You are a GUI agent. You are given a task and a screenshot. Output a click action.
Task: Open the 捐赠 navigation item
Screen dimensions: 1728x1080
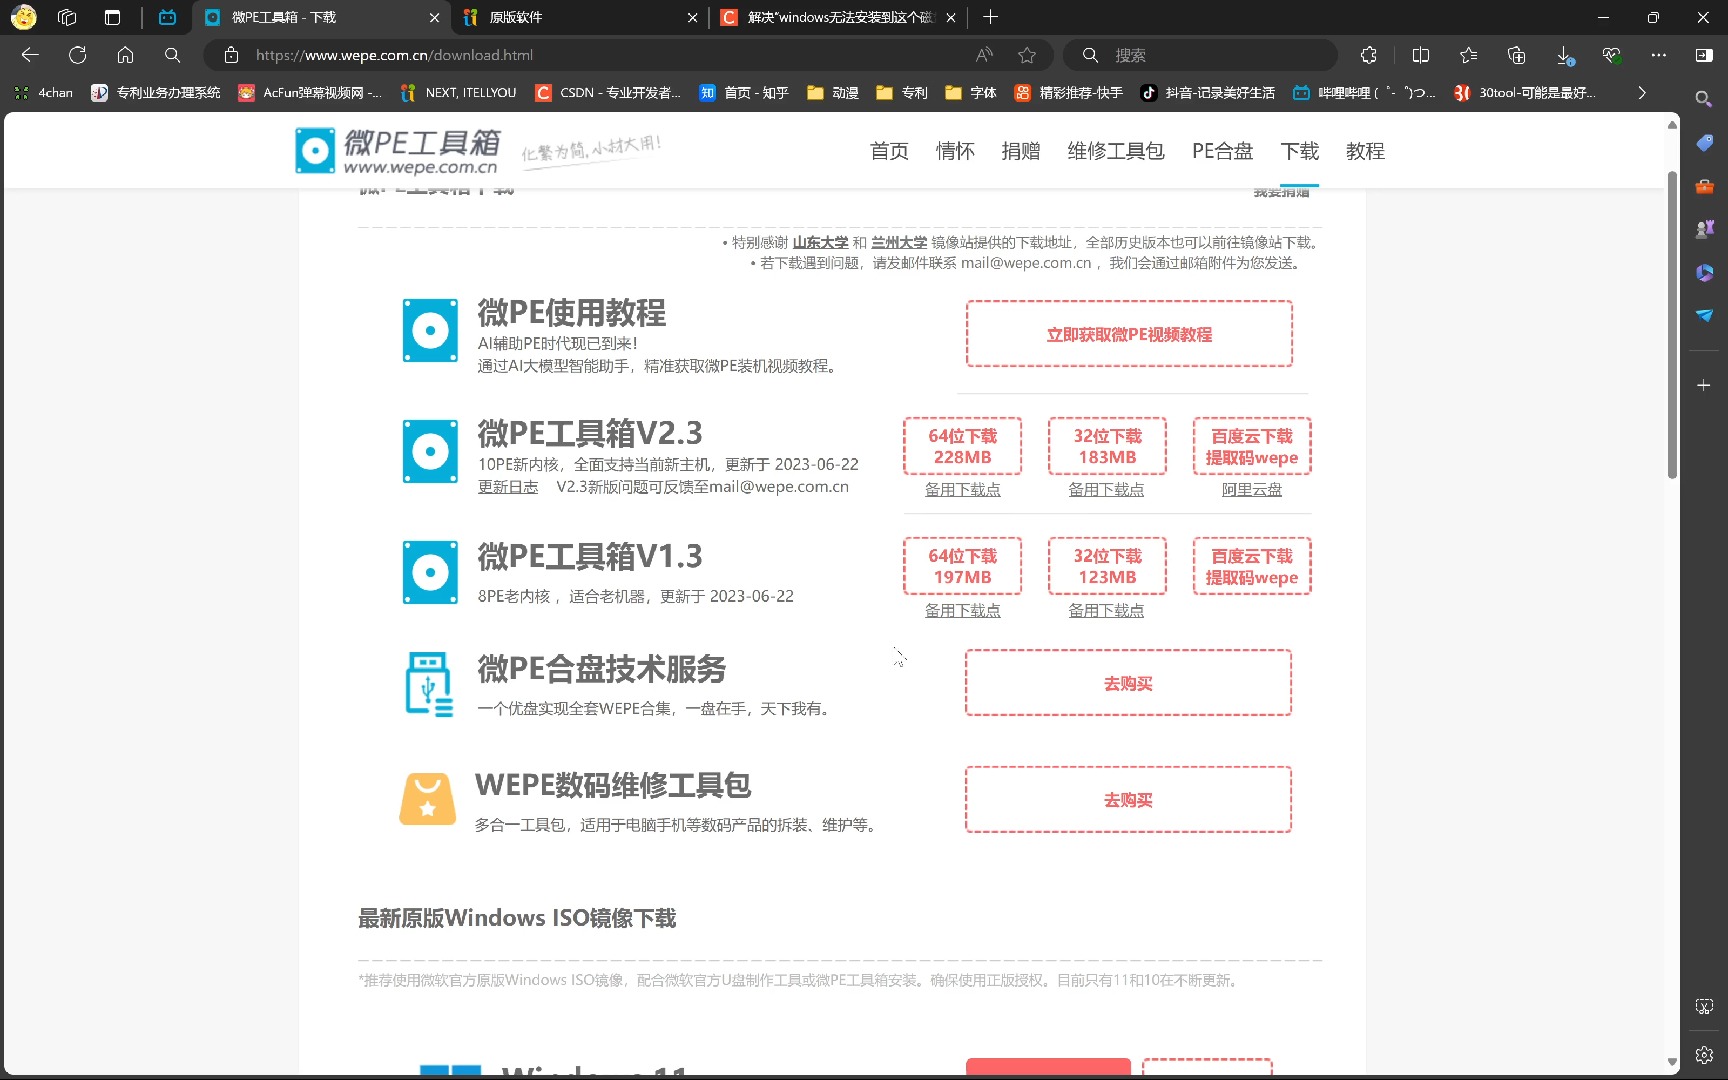(x=1021, y=151)
